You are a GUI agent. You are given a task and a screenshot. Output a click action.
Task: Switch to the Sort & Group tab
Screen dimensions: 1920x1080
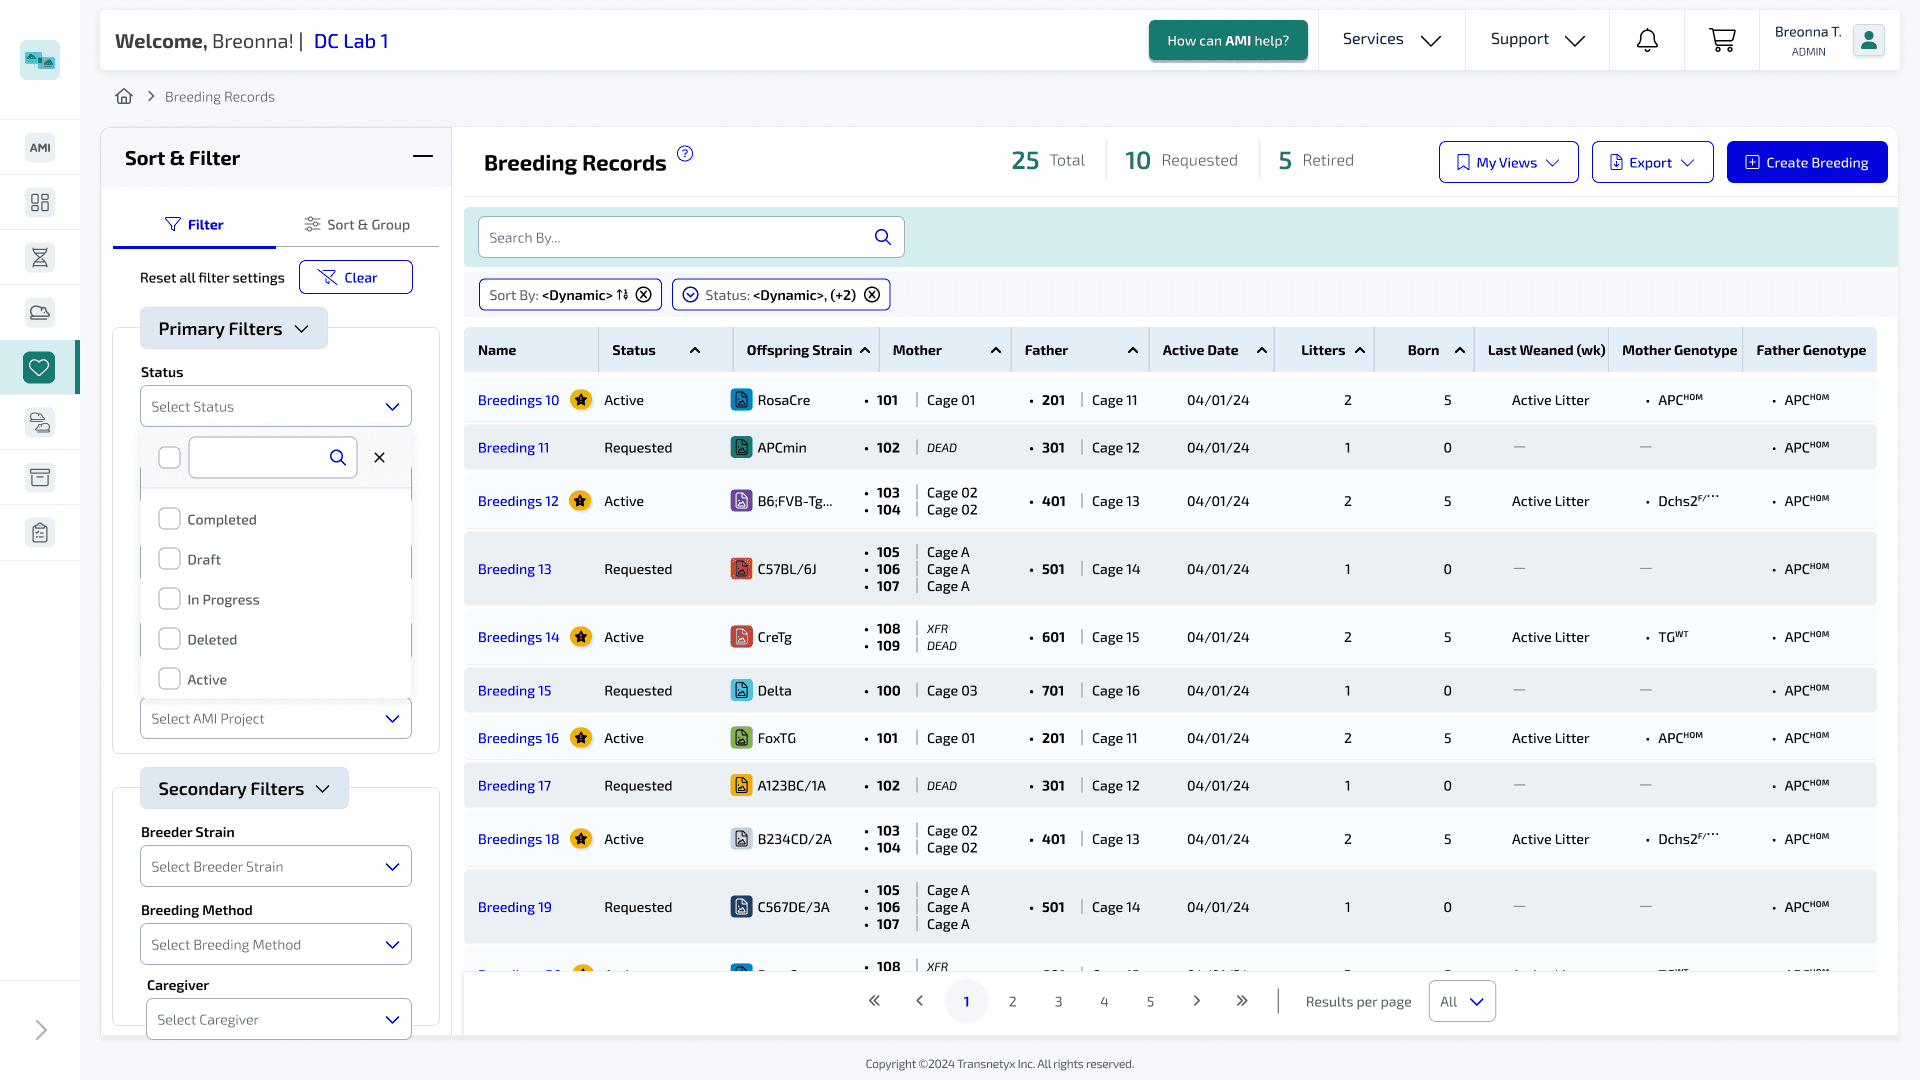(x=357, y=225)
